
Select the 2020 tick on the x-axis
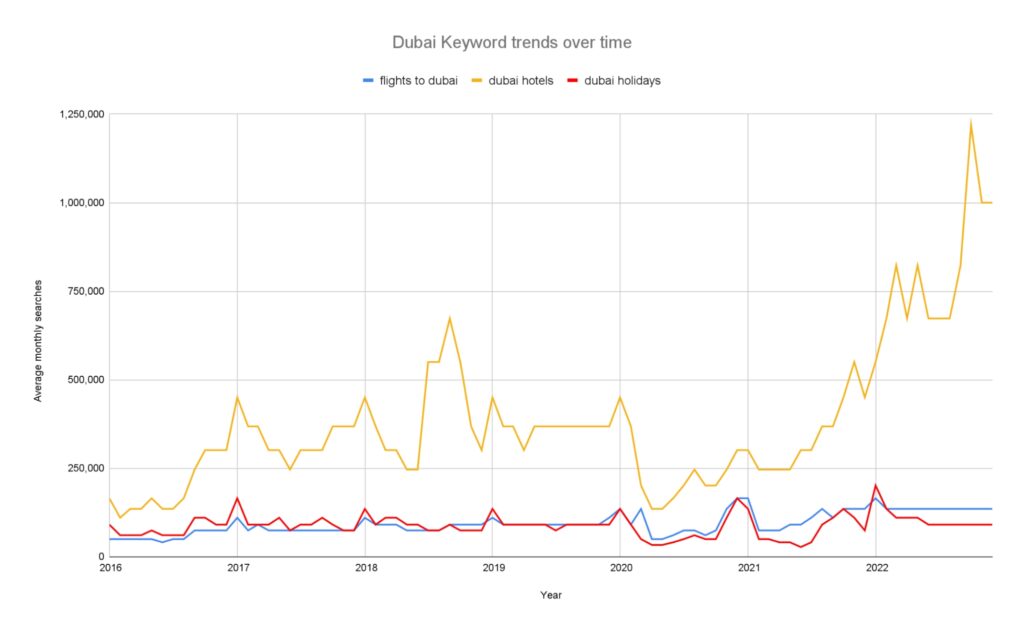(621, 568)
